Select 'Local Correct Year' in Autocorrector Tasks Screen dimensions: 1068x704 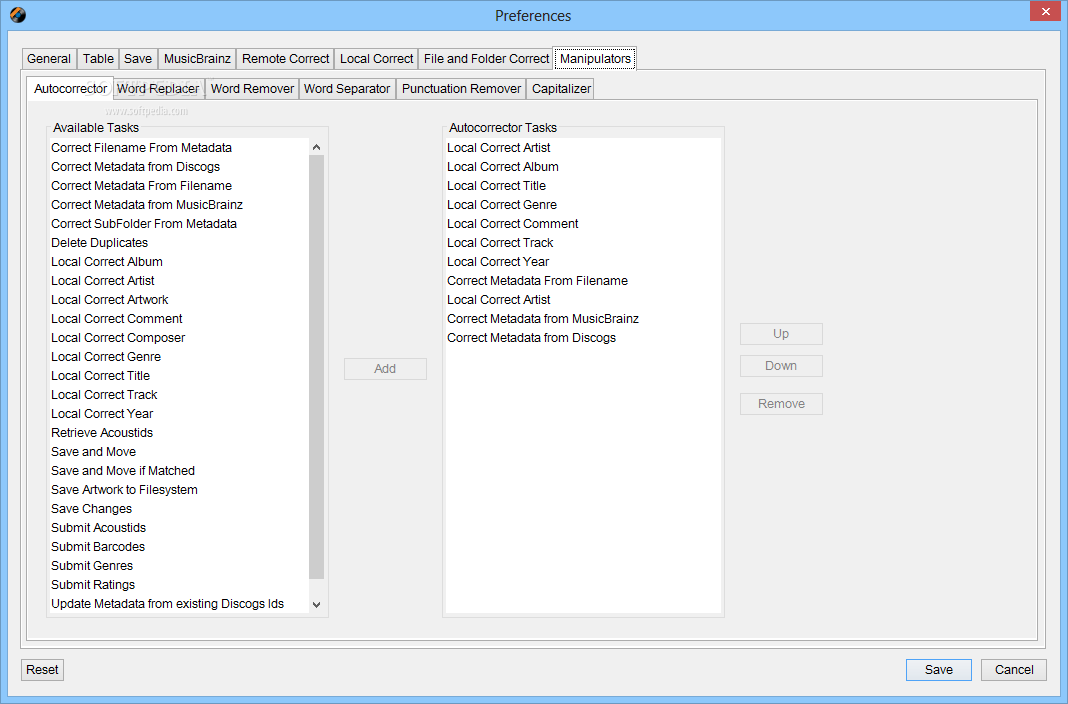(x=583, y=262)
